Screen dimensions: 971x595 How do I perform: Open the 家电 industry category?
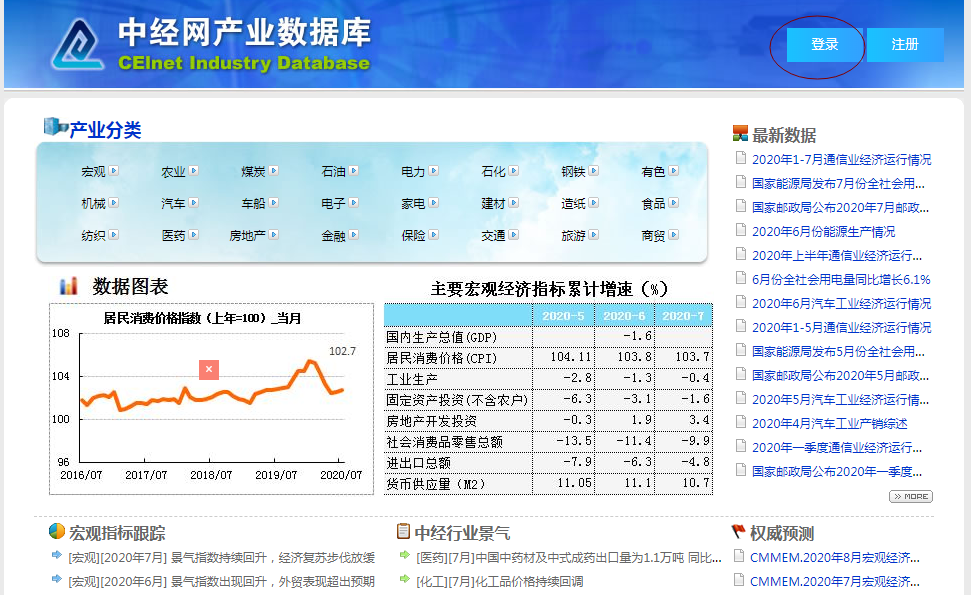pyautogui.click(x=413, y=204)
